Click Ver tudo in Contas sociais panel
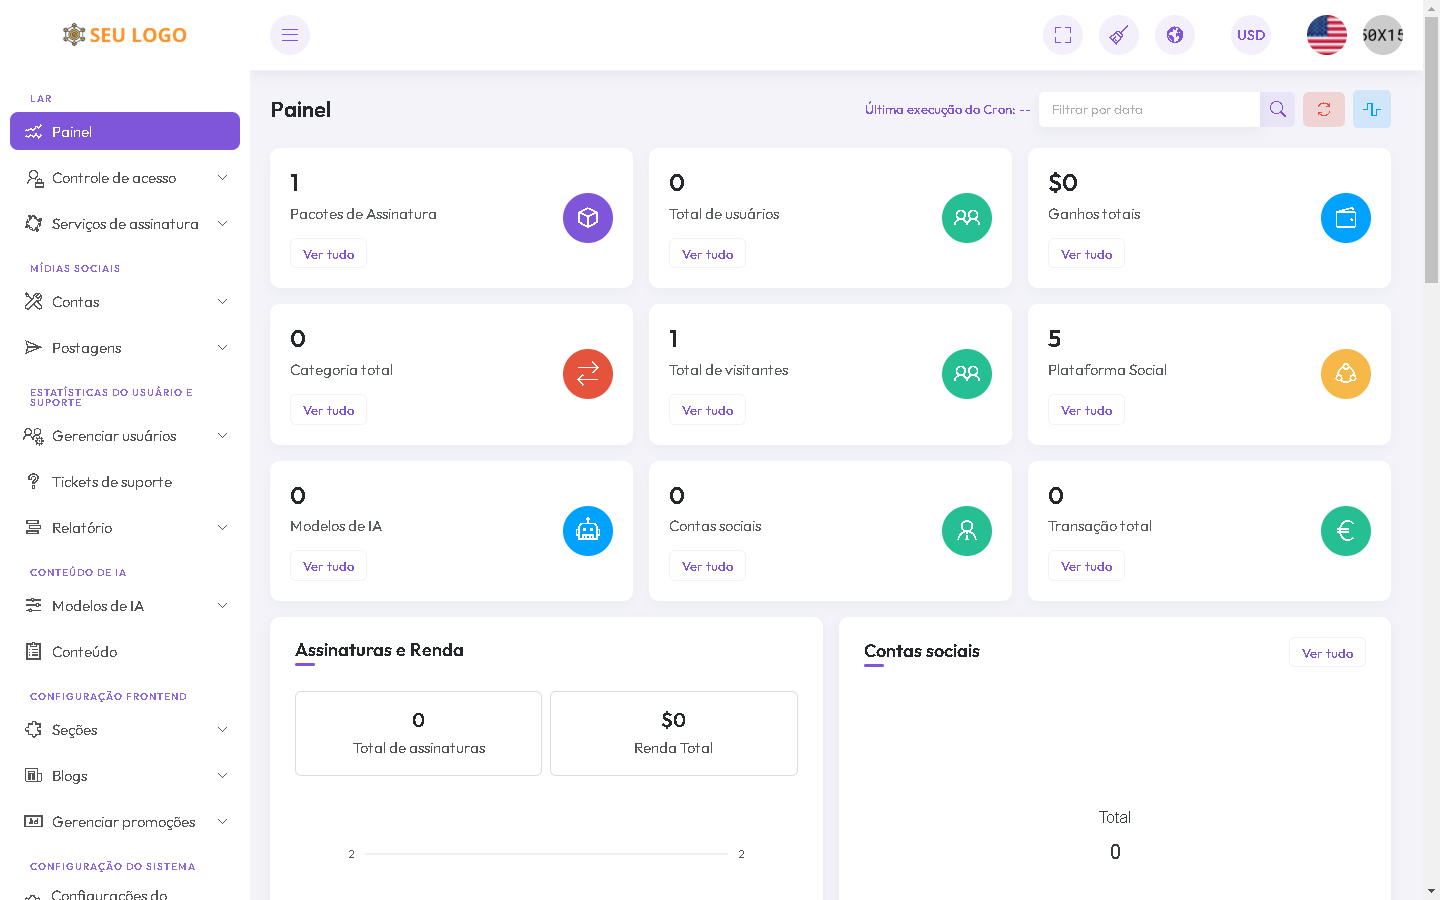This screenshot has width=1440, height=900. tap(1327, 653)
